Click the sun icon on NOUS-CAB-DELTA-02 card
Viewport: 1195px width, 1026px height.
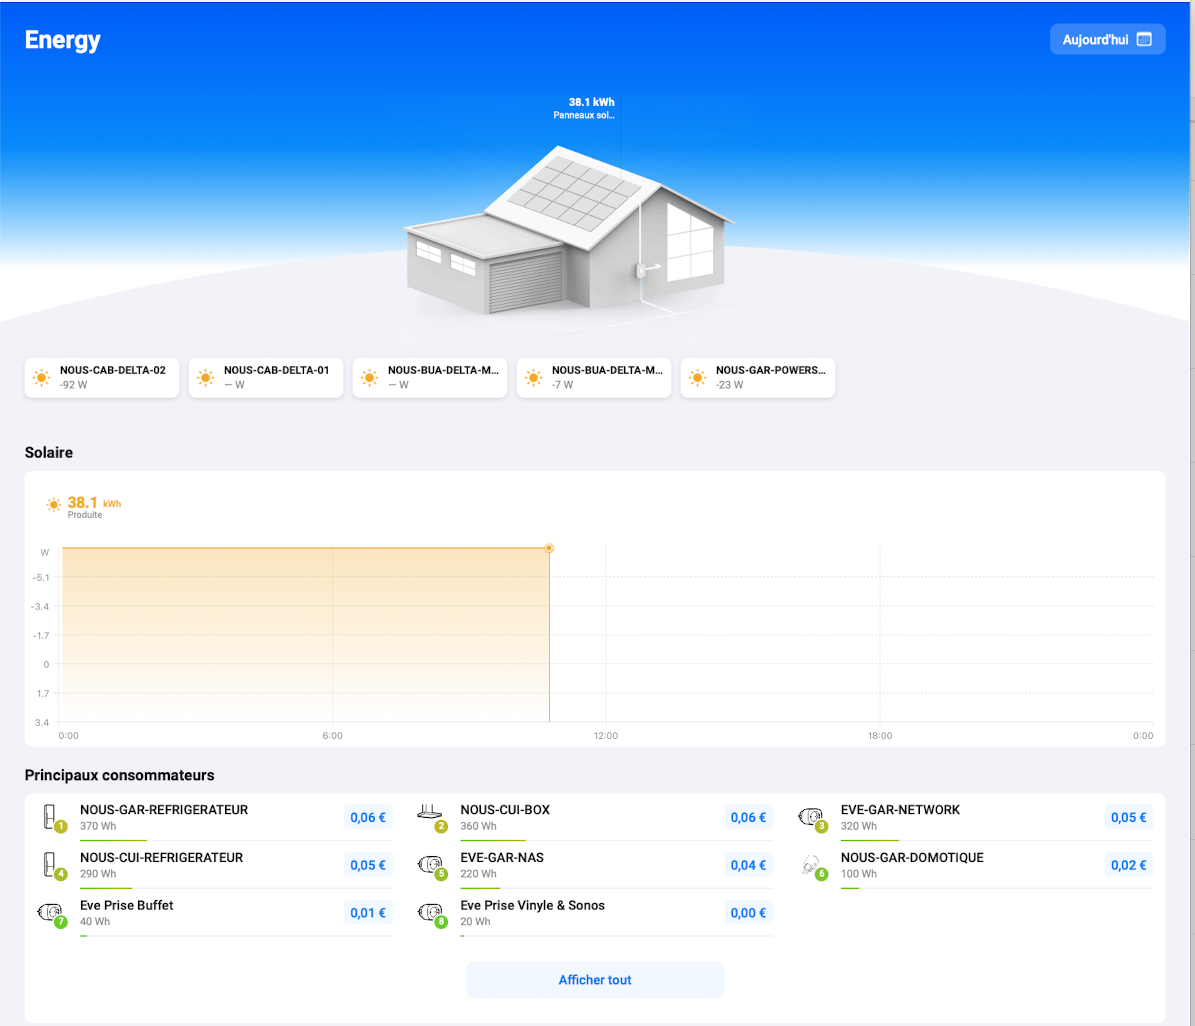(41, 377)
